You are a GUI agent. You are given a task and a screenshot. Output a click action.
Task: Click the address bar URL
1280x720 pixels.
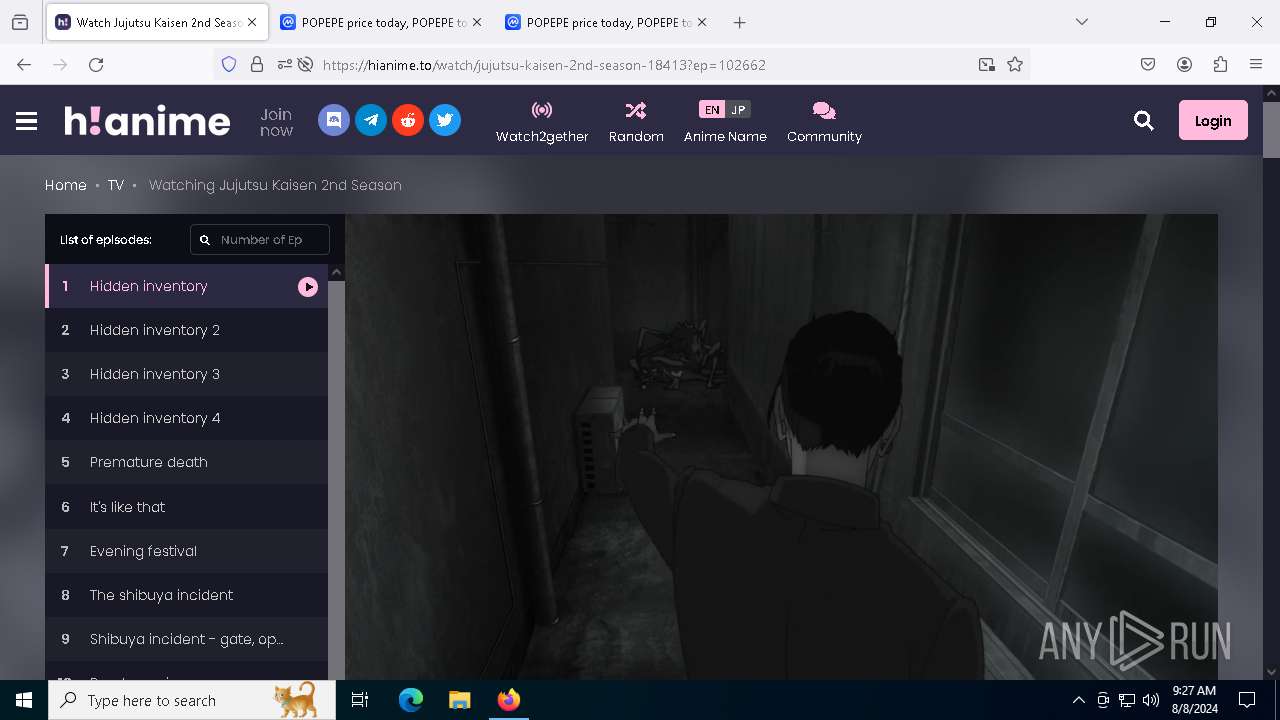pyautogui.click(x=544, y=65)
